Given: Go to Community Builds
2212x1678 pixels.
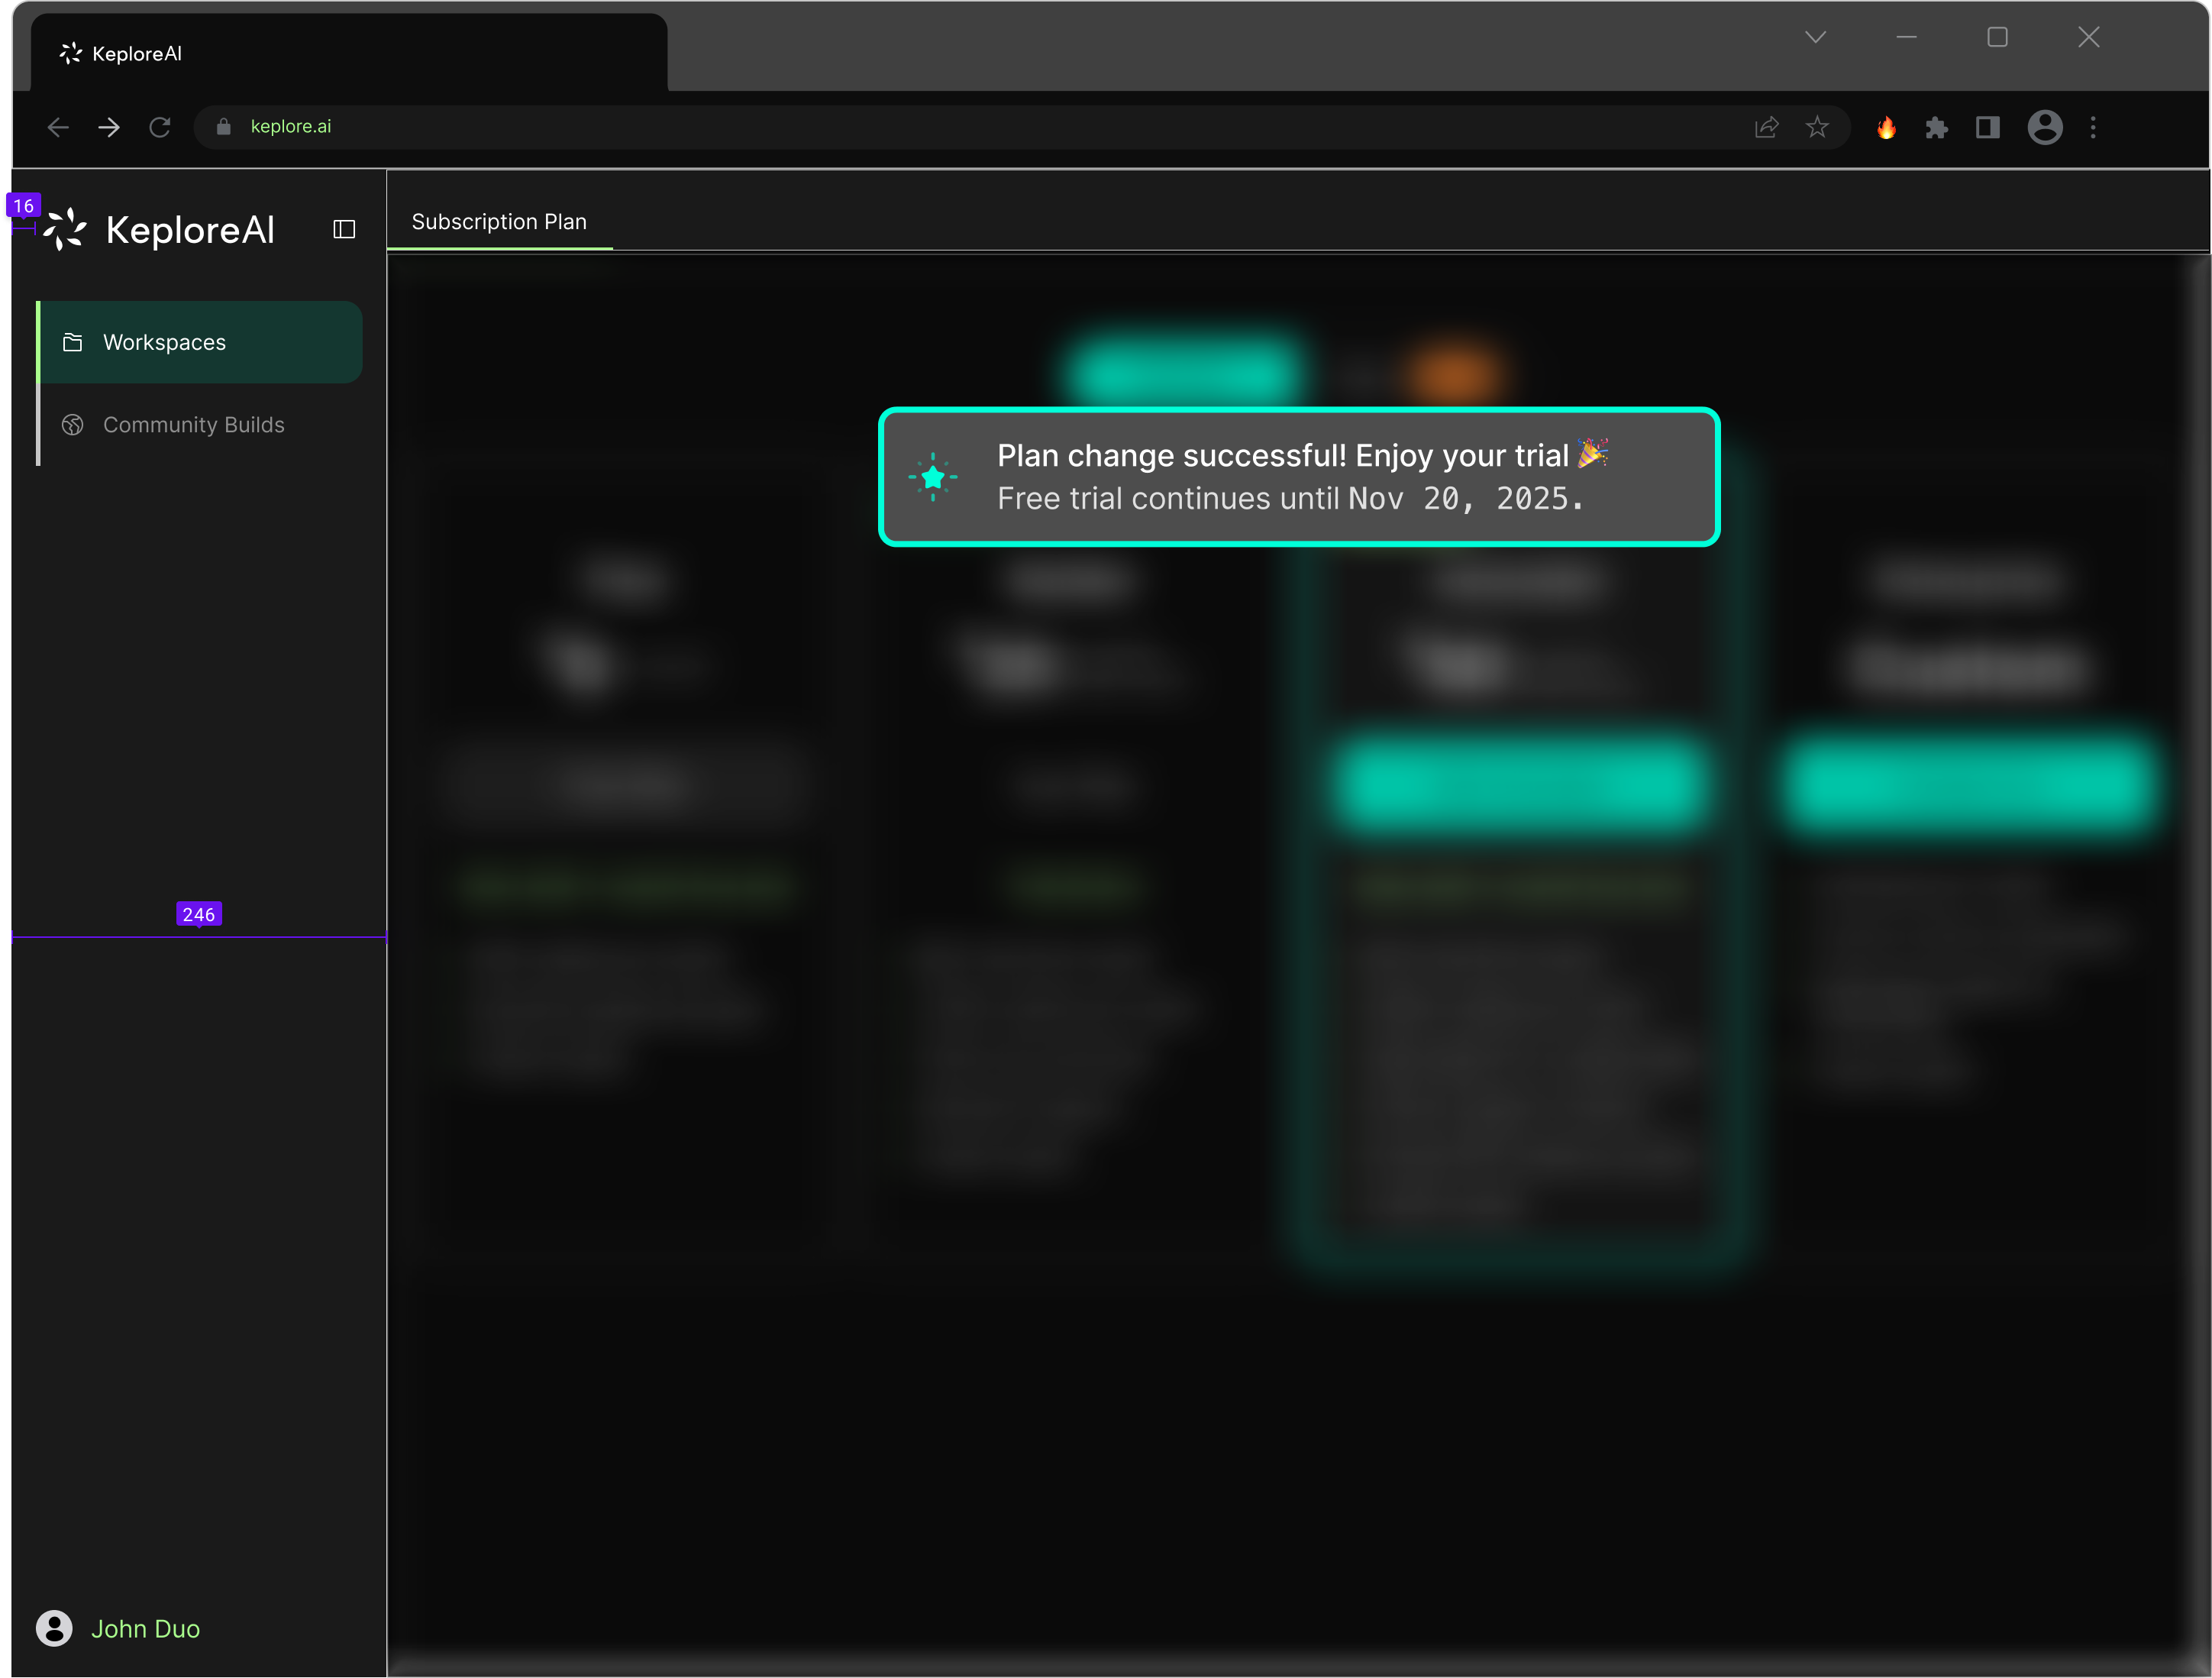Looking at the screenshot, I should point(193,425).
